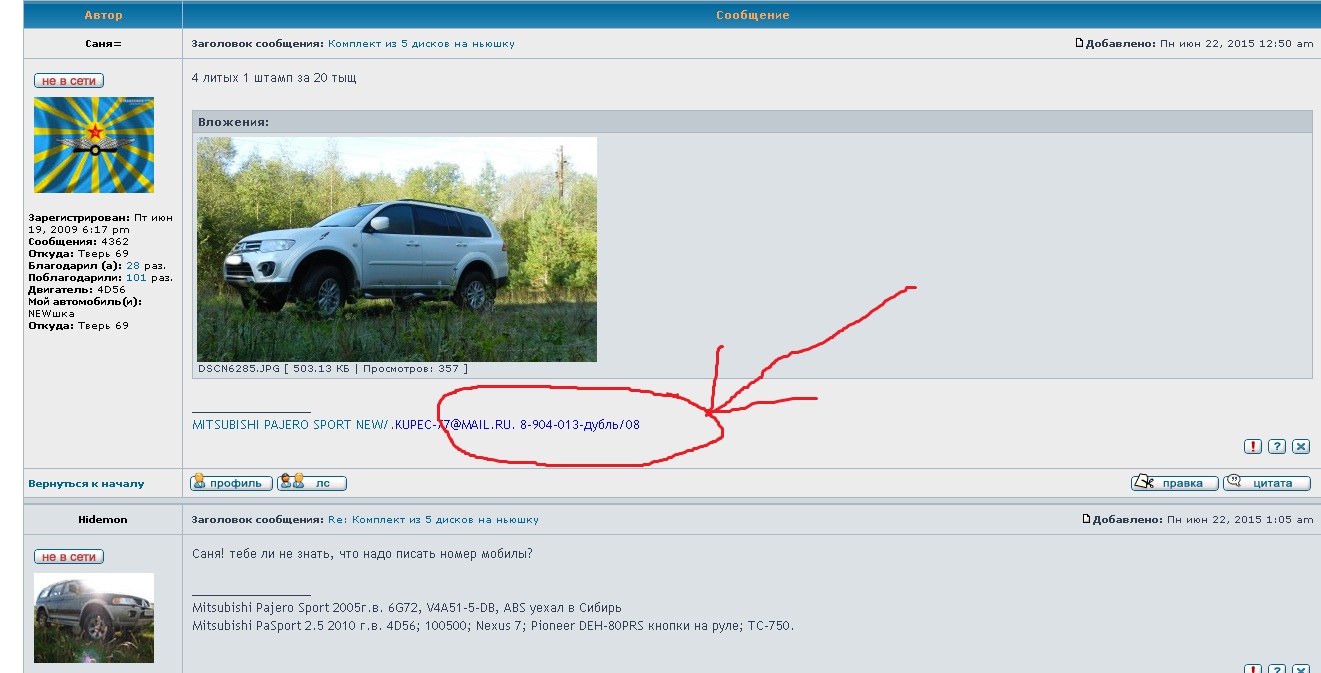
Task: Click the "не в сети" status badge for Hidemon
Action: (69, 557)
